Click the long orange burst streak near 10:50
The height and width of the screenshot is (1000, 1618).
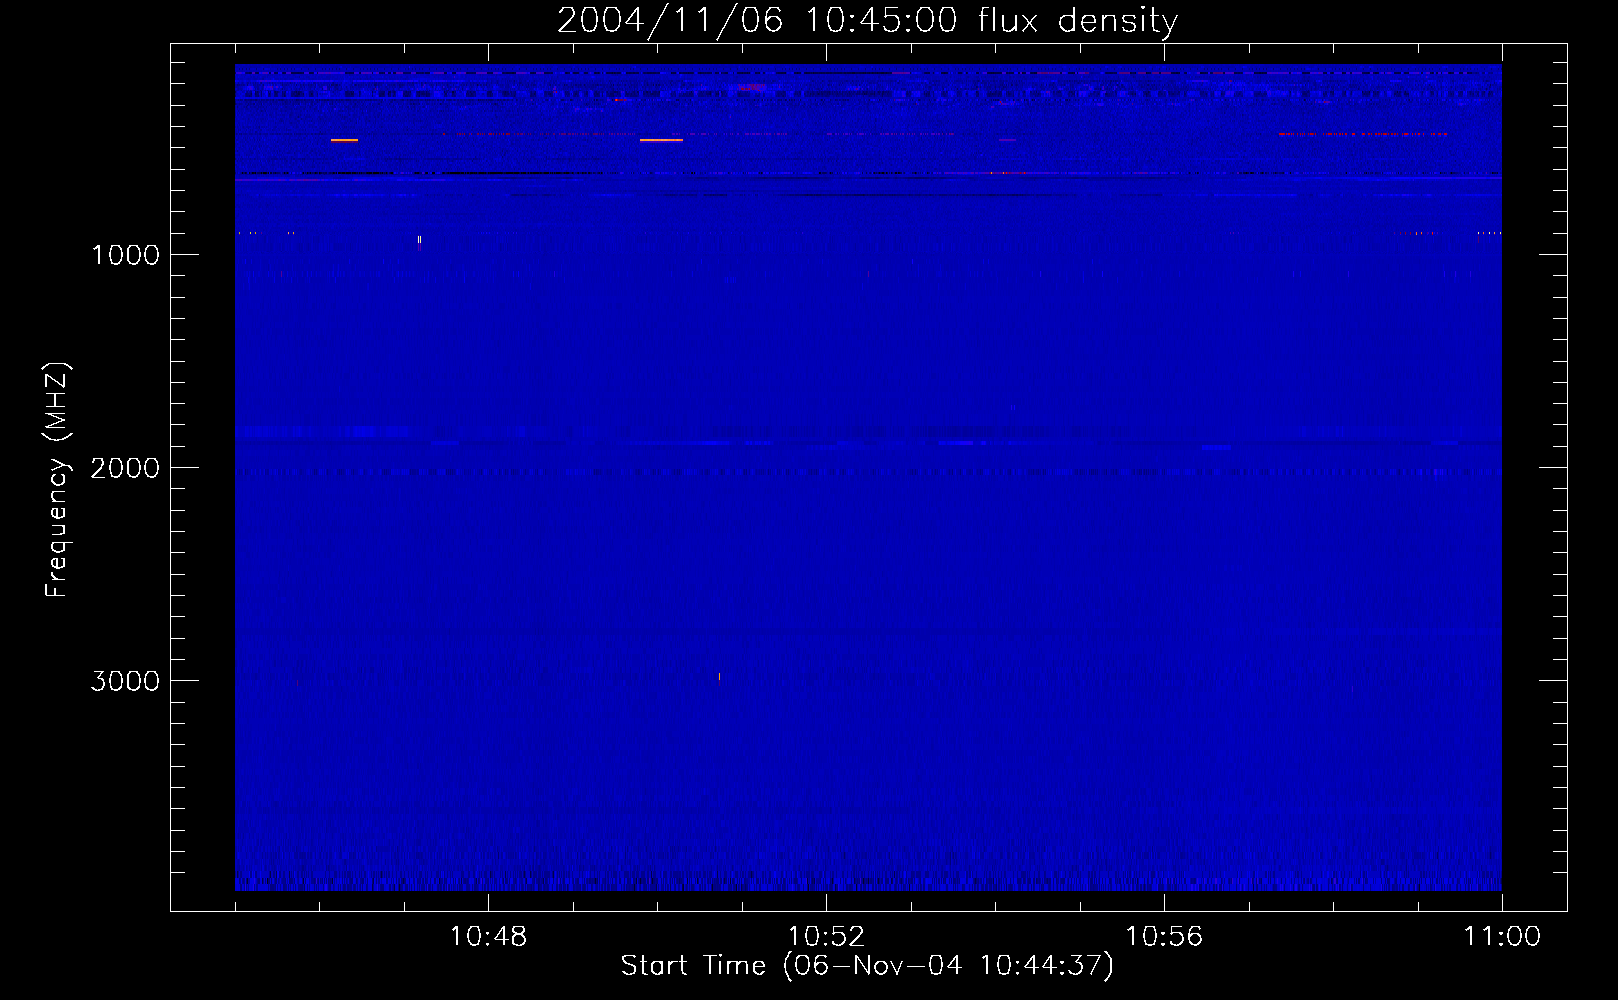pos(661,140)
